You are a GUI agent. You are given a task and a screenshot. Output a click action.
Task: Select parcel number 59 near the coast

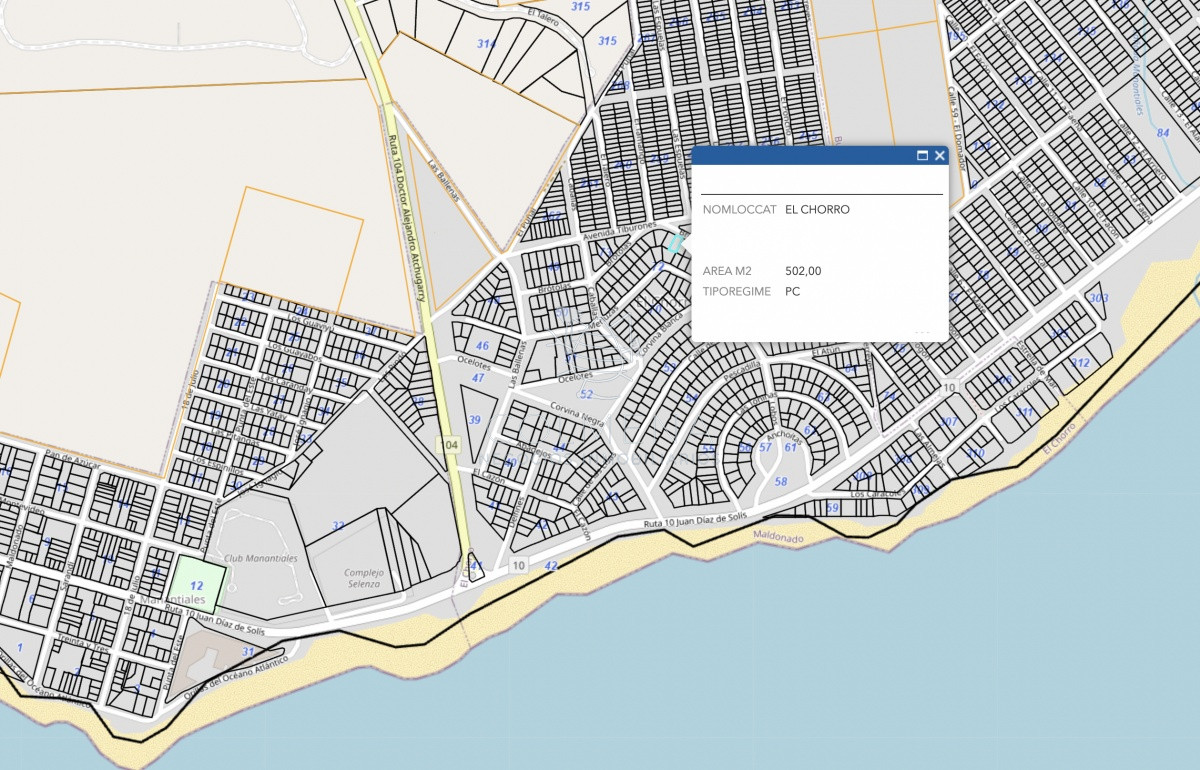pos(832,508)
